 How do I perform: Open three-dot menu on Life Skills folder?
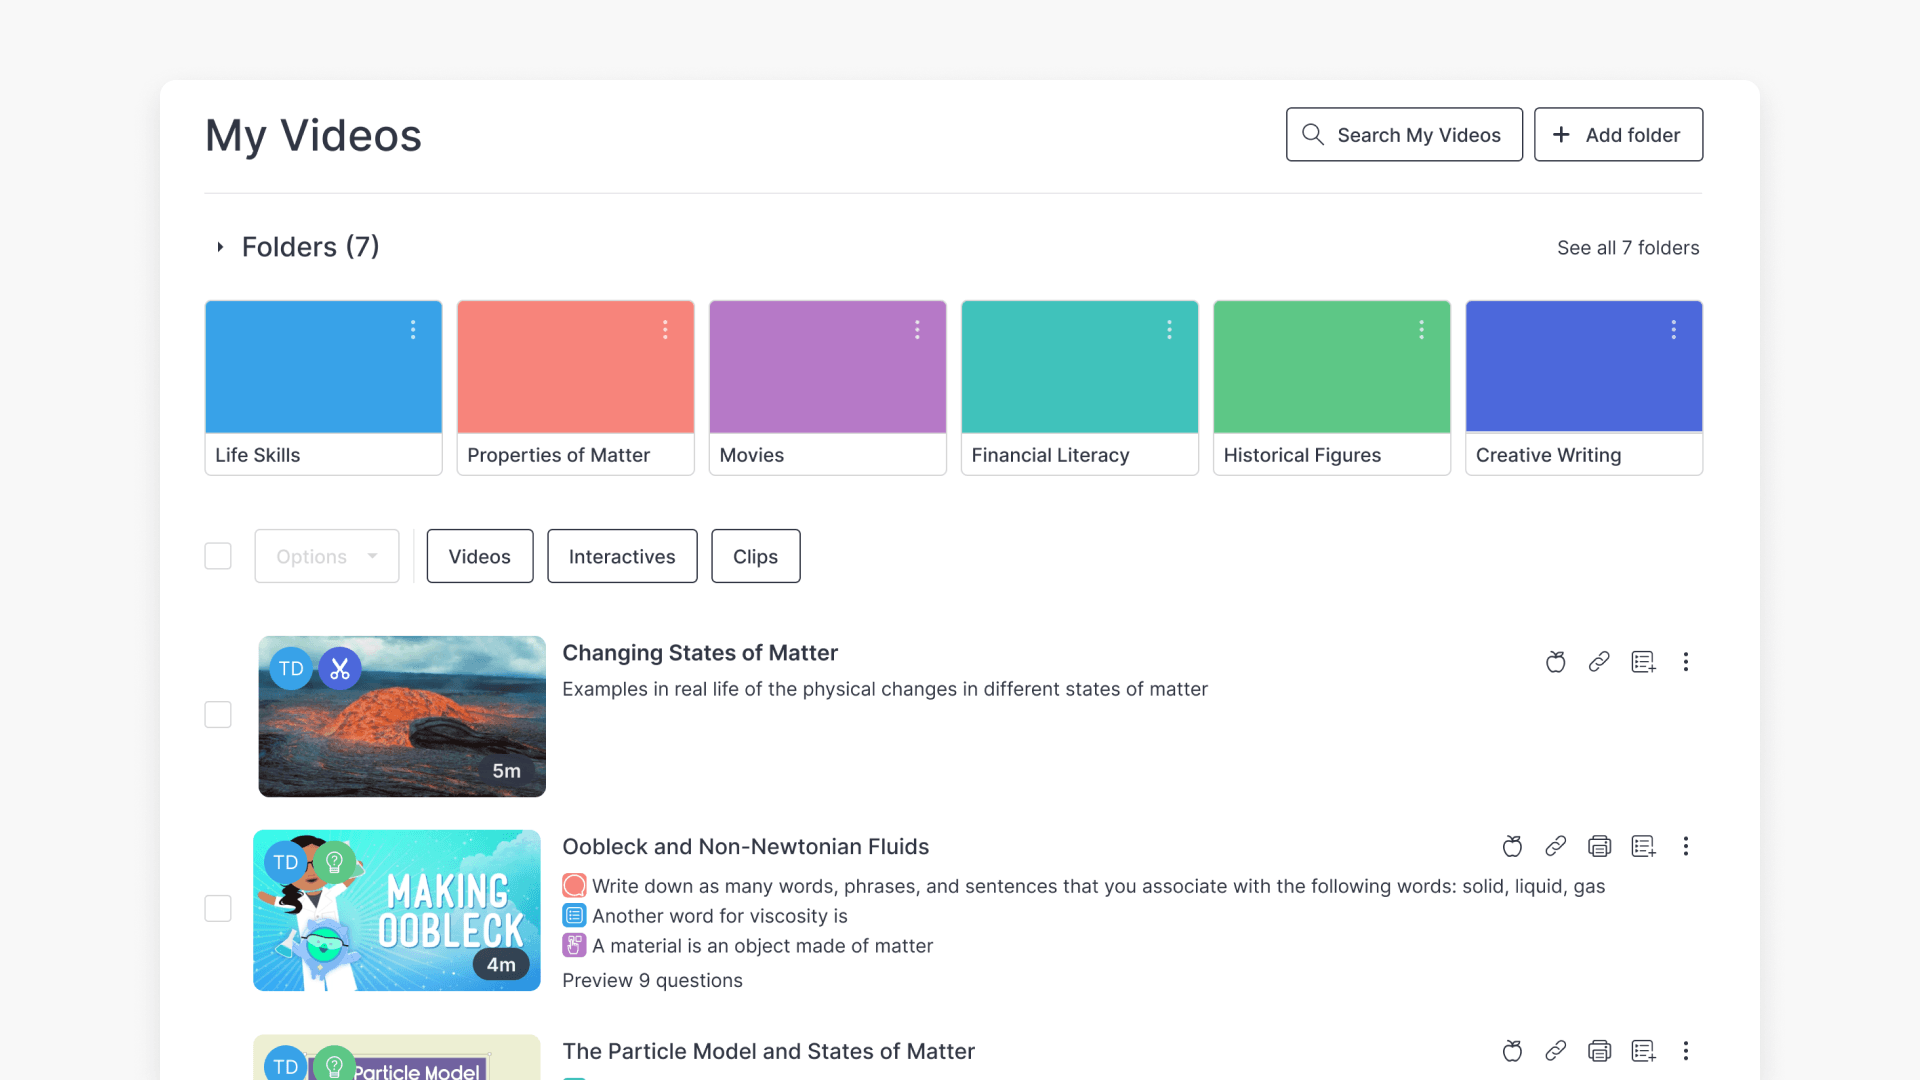tap(413, 330)
